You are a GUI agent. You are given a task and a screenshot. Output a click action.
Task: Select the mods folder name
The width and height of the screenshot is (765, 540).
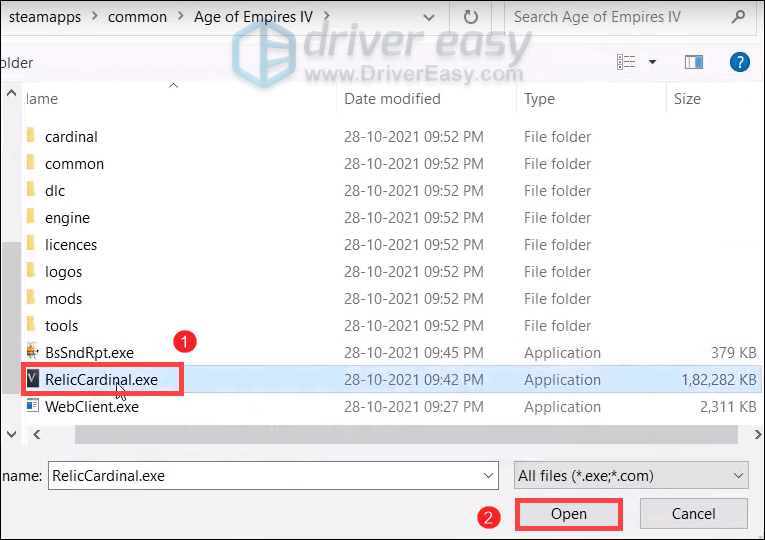click(x=63, y=299)
